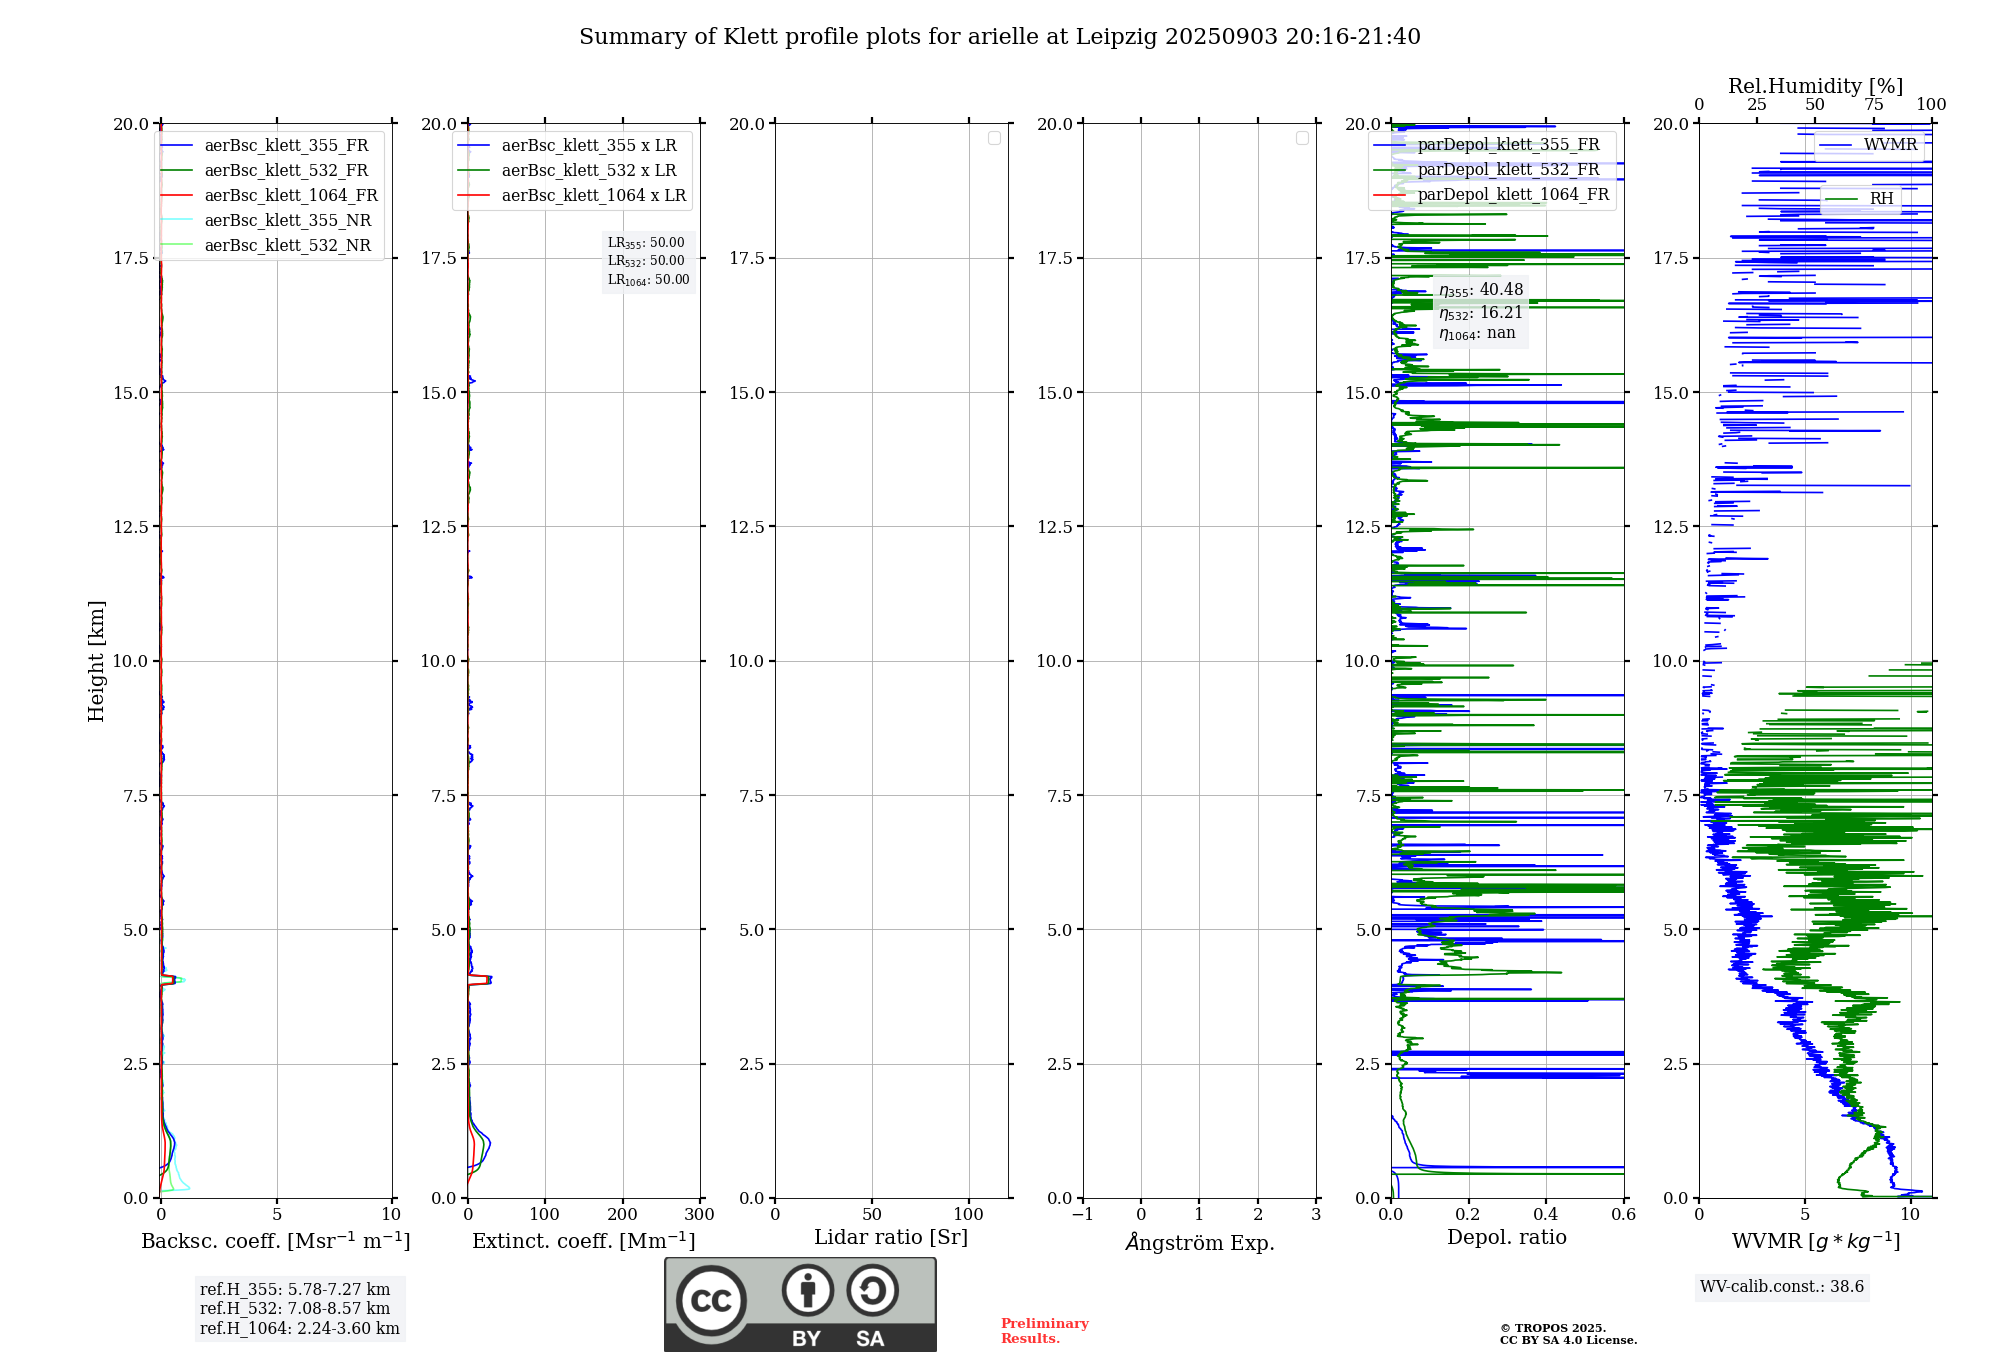Click the BY attribution person icon
Screen dimensions: 2000x1360
[x=807, y=1290]
